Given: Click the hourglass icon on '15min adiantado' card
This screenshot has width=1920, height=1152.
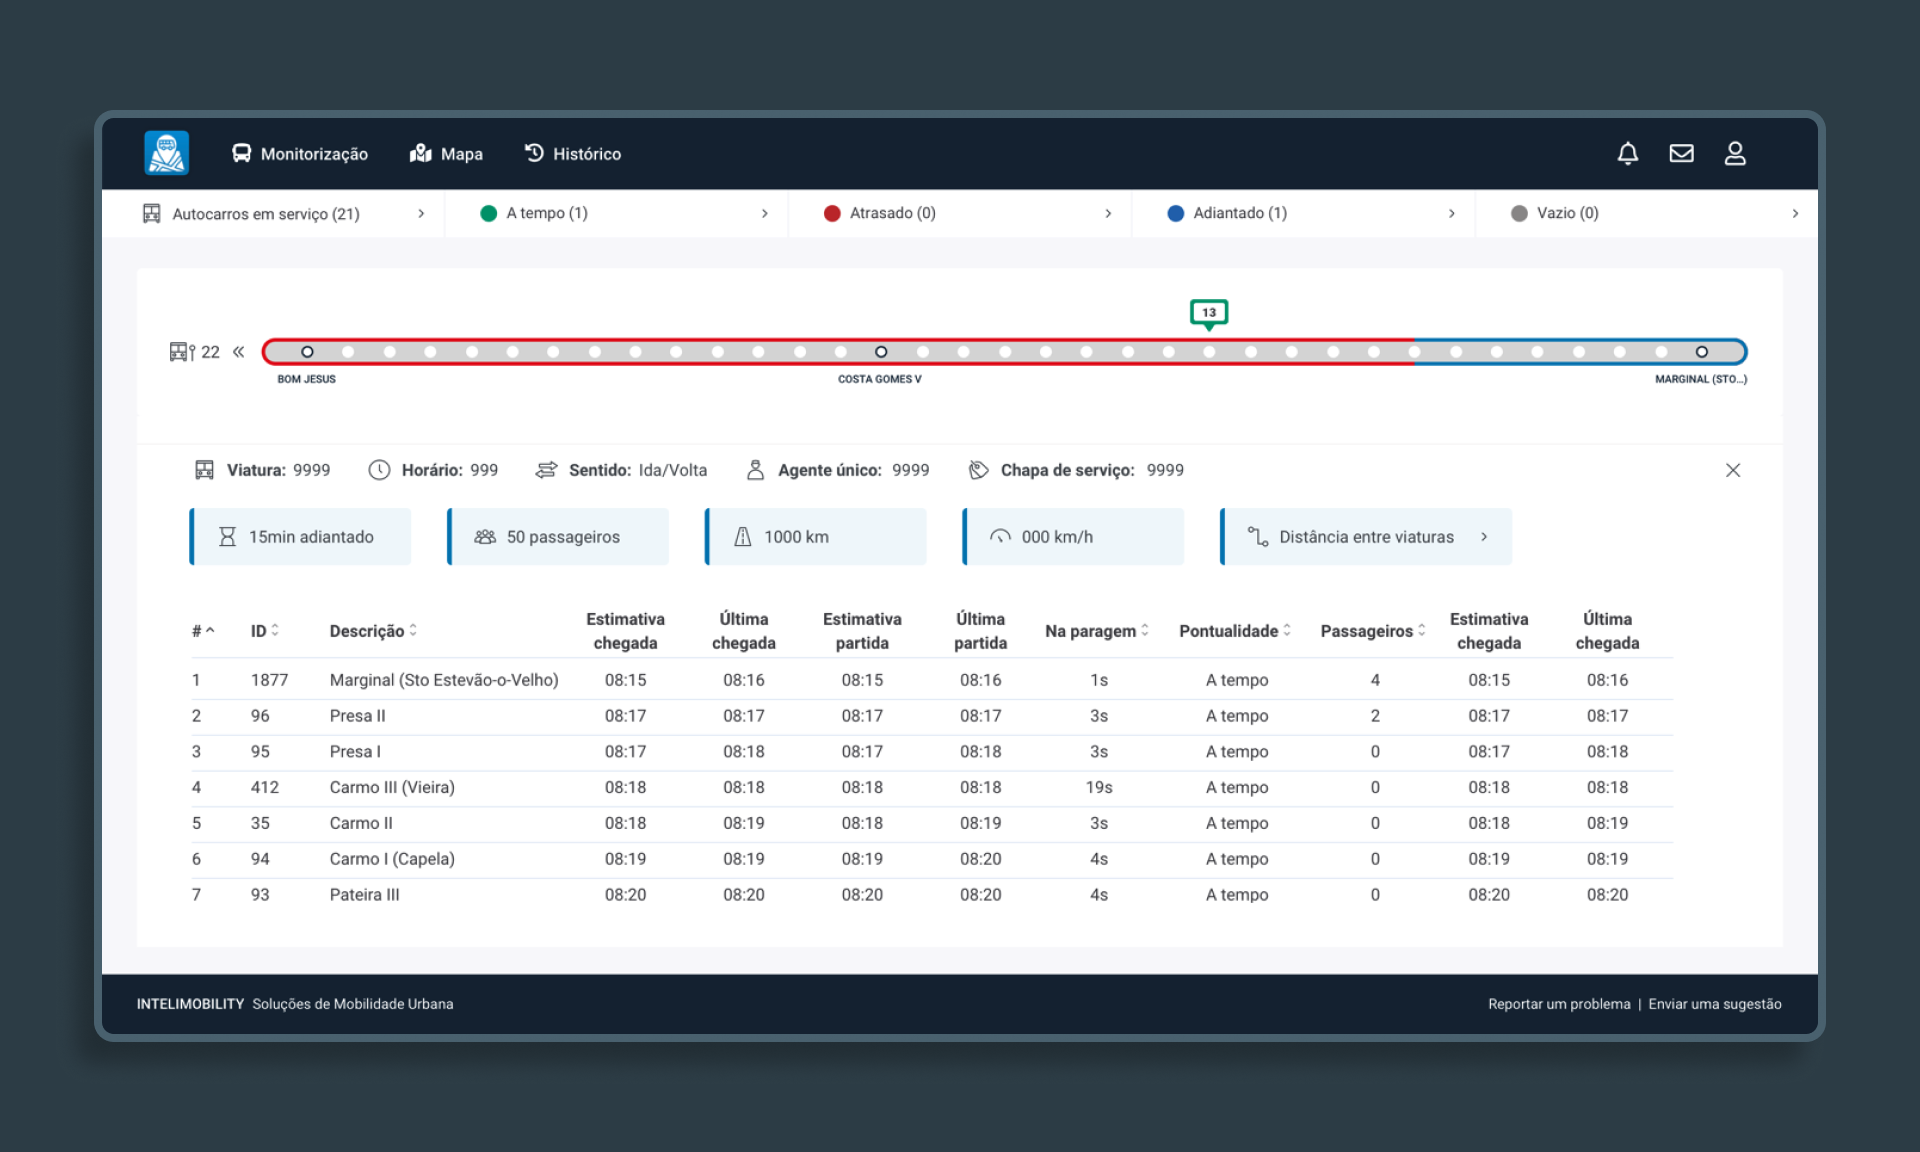Looking at the screenshot, I should [x=227, y=536].
